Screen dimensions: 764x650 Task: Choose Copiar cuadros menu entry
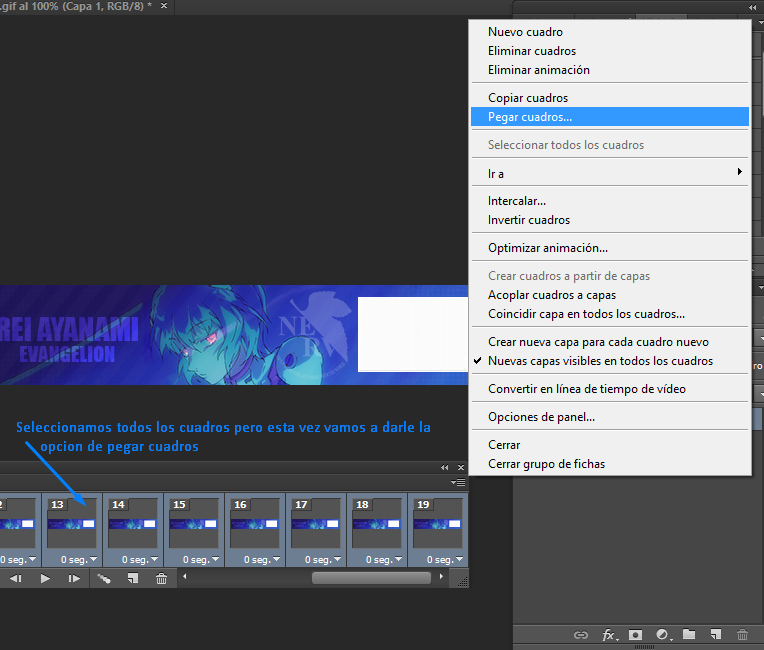[610, 97]
